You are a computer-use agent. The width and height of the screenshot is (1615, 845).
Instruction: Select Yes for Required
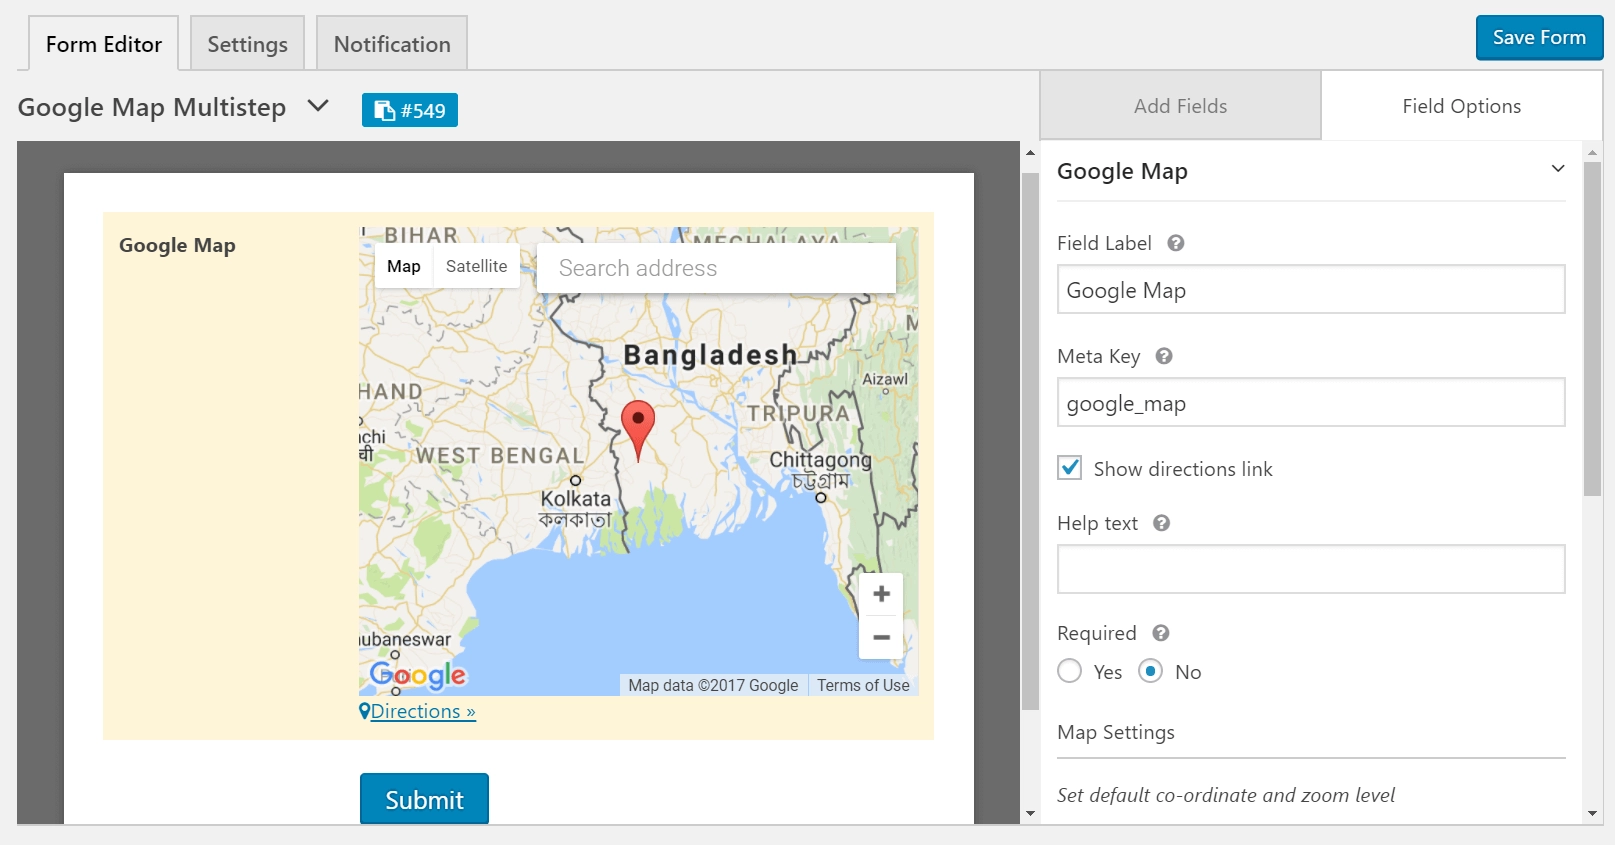point(1070,671)
